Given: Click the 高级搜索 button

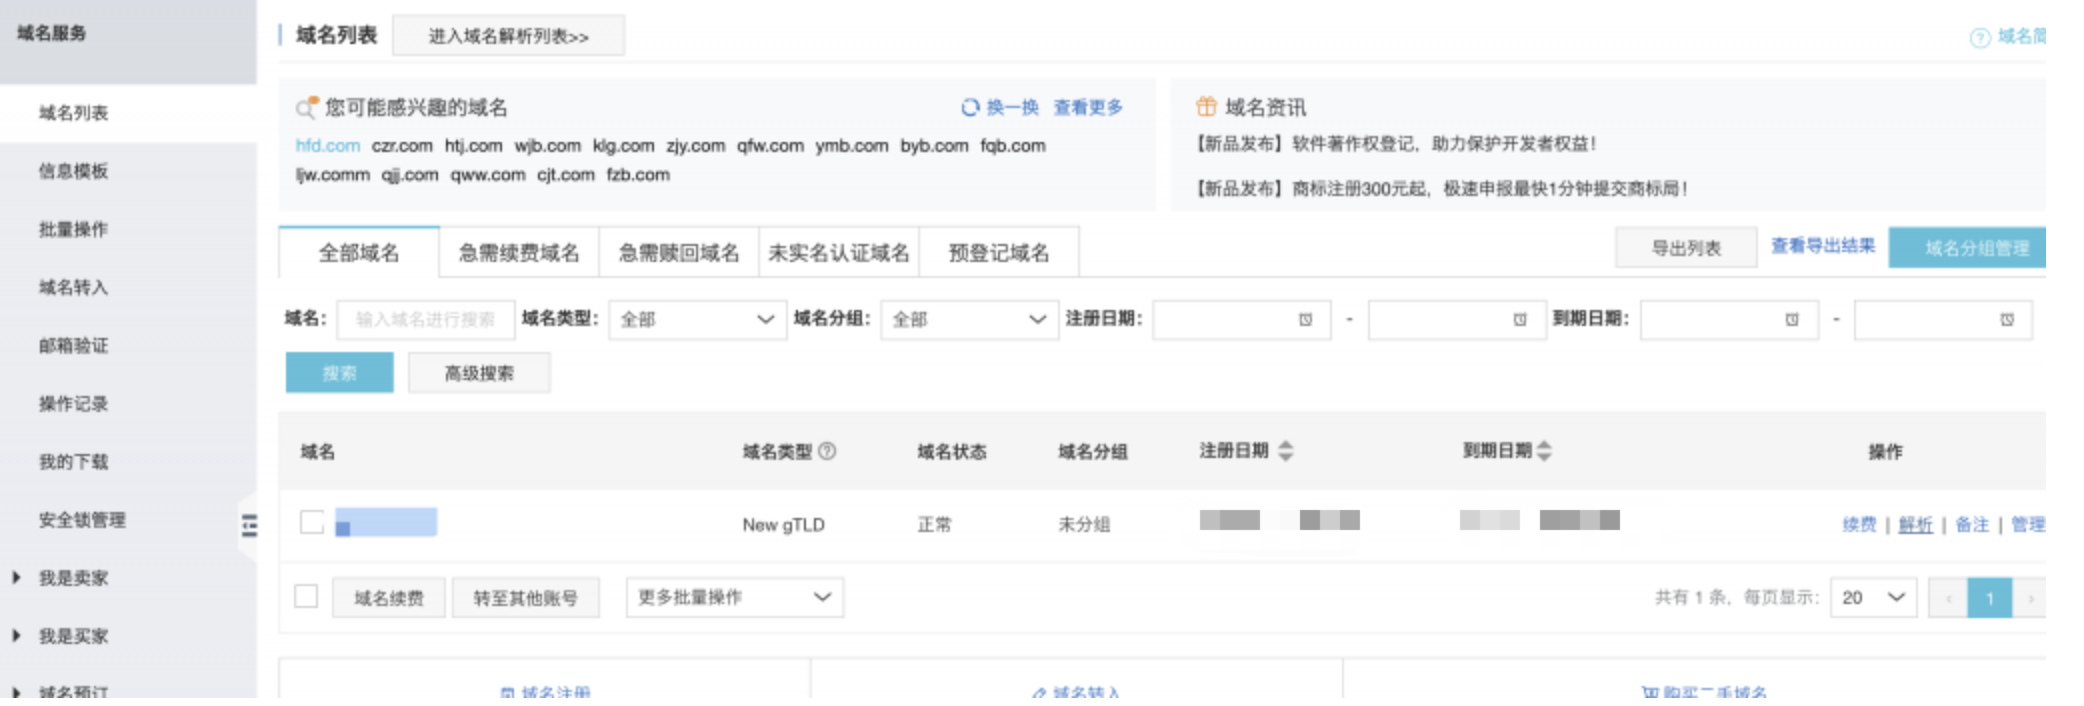Looking at the screenshot, I should (x=479, y=373).
